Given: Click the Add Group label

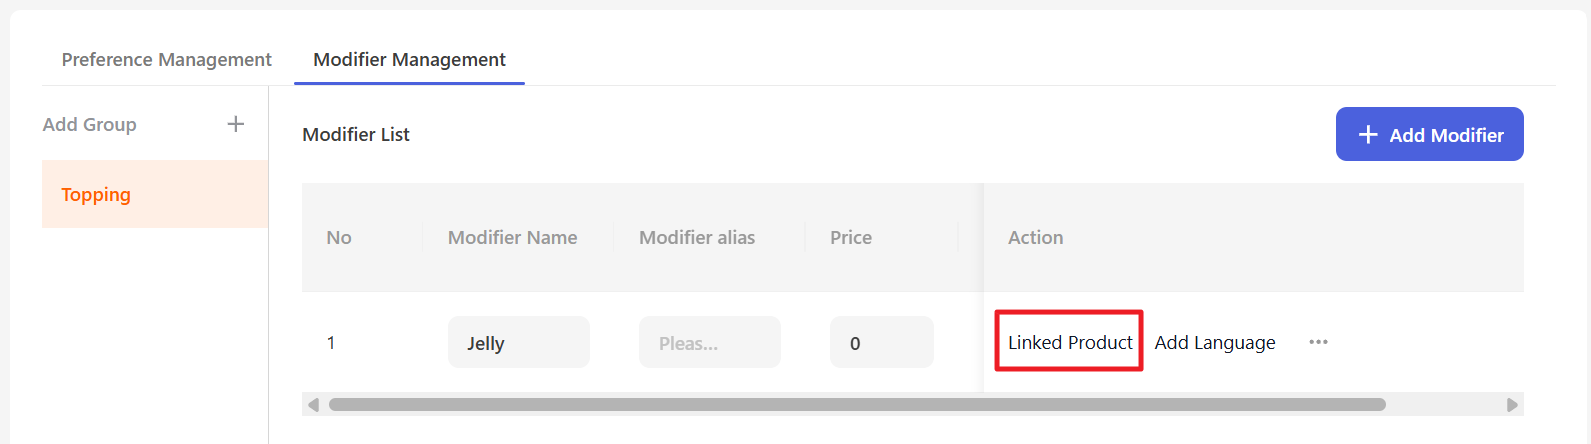Looking at the screenshot, I should [x=89, y=124].
